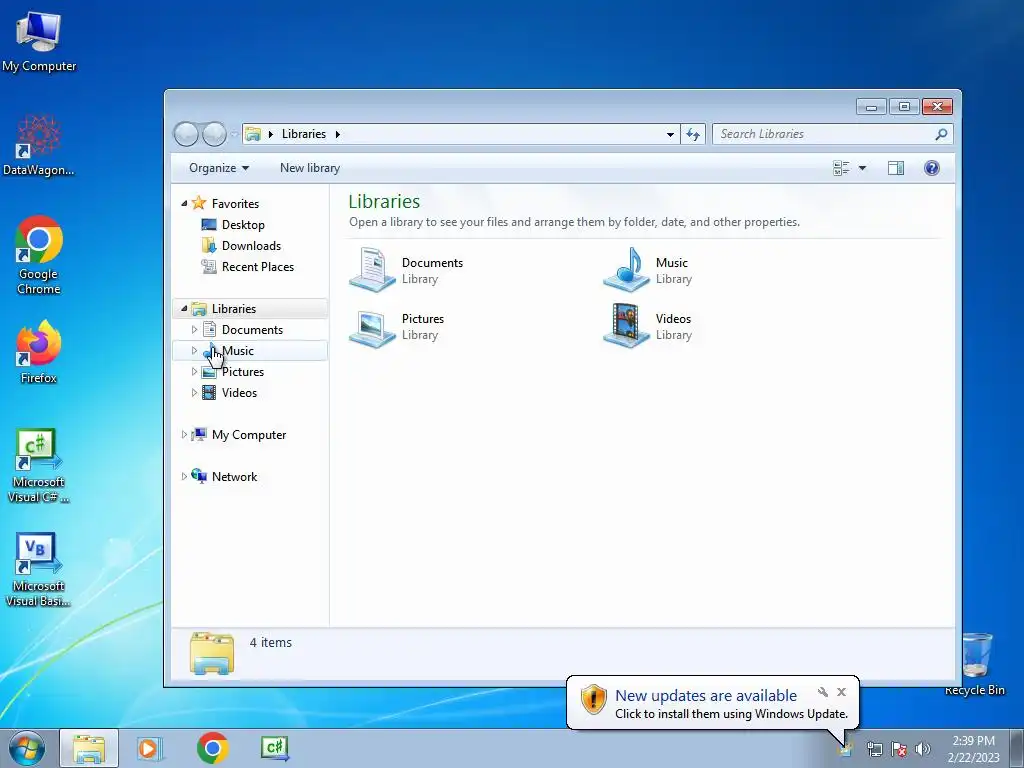This screenshot has width=1024, height=768.
Task: Select Videos in navigation tree
Action: [239, 392]
